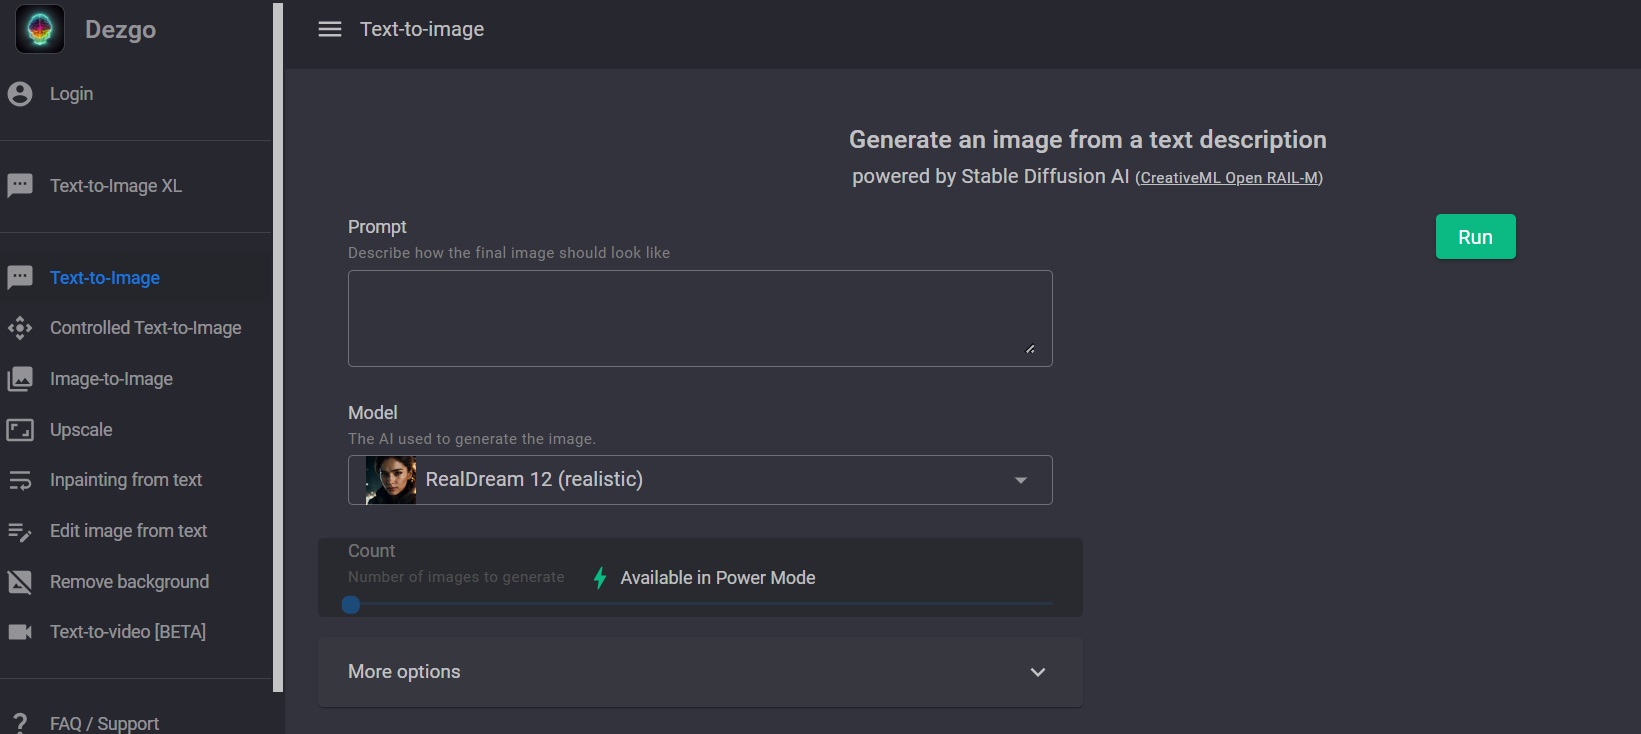The height and width of the screenshot is (734, 1641).
Task: Click the Prompt field label
Action: click(x=377, y=227)
